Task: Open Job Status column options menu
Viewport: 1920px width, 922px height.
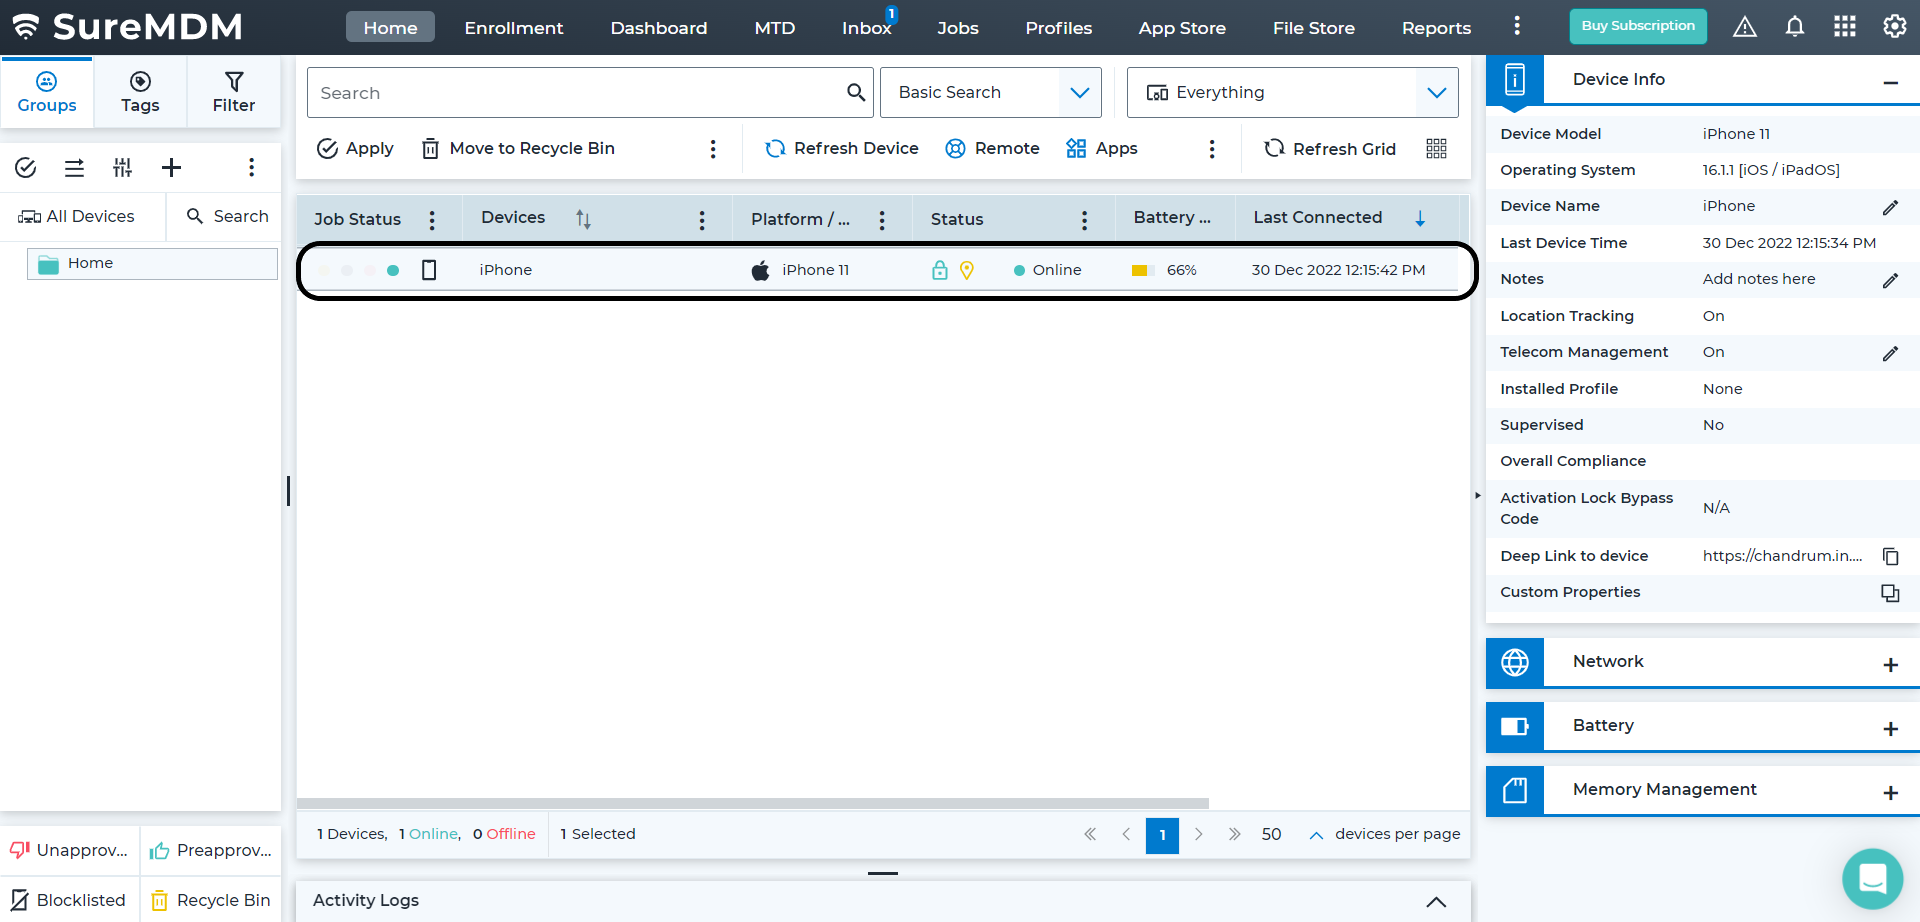Action: pos(432,220)
